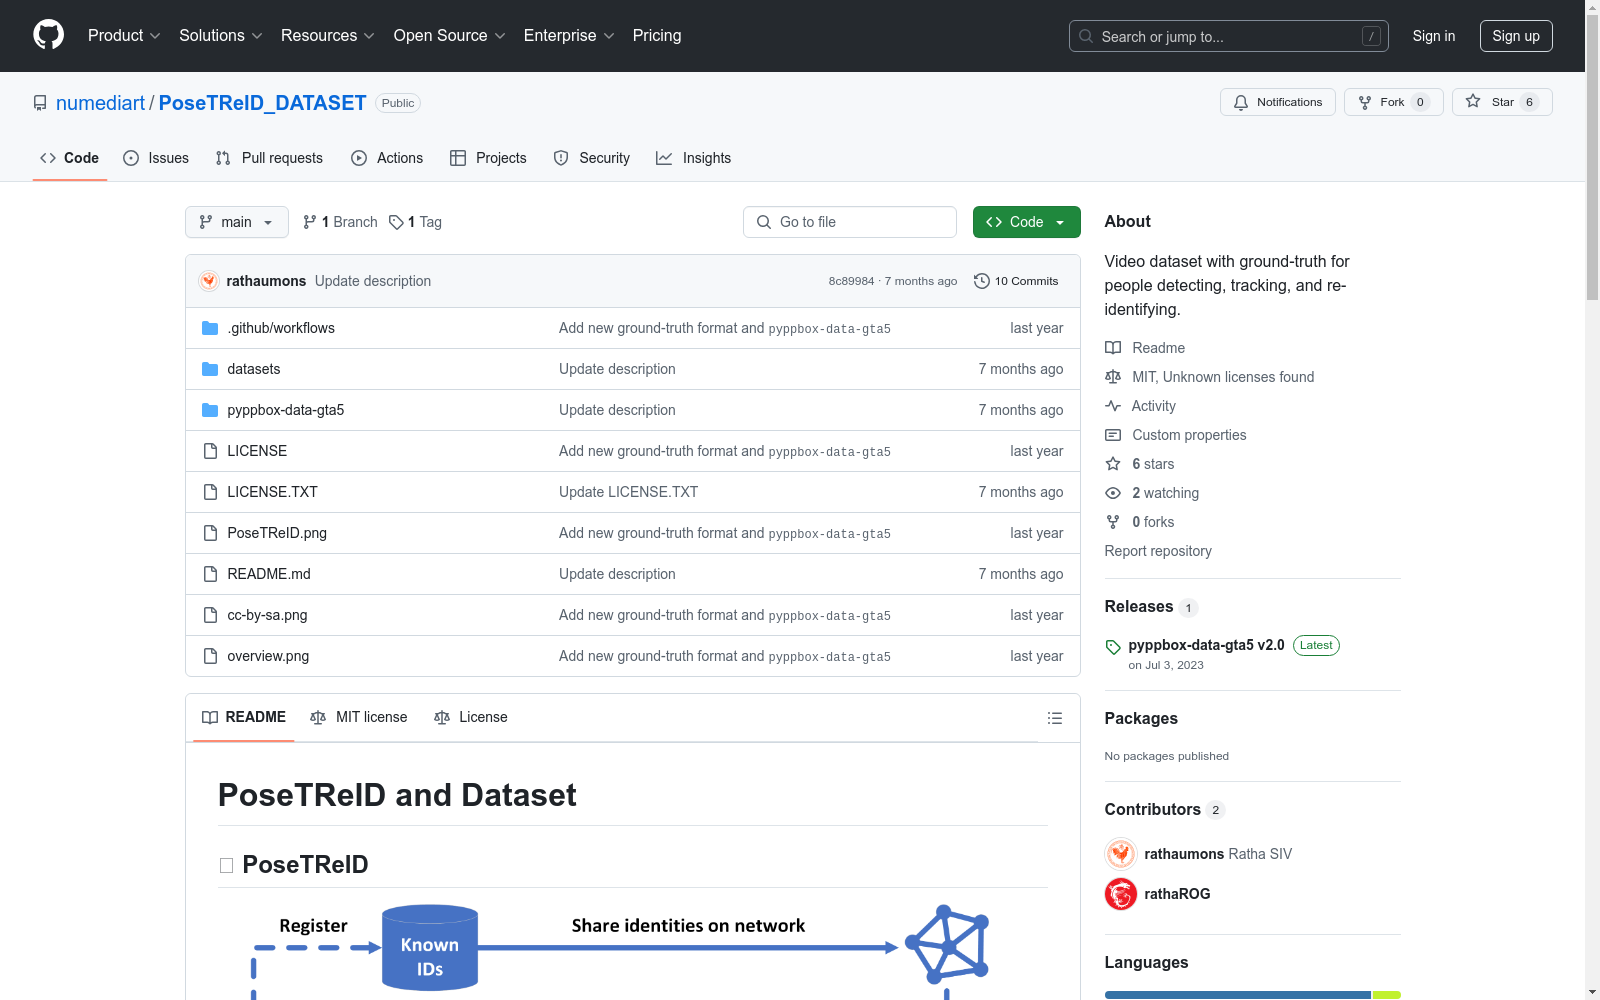Open the 1 Tag link

point(416,222)
